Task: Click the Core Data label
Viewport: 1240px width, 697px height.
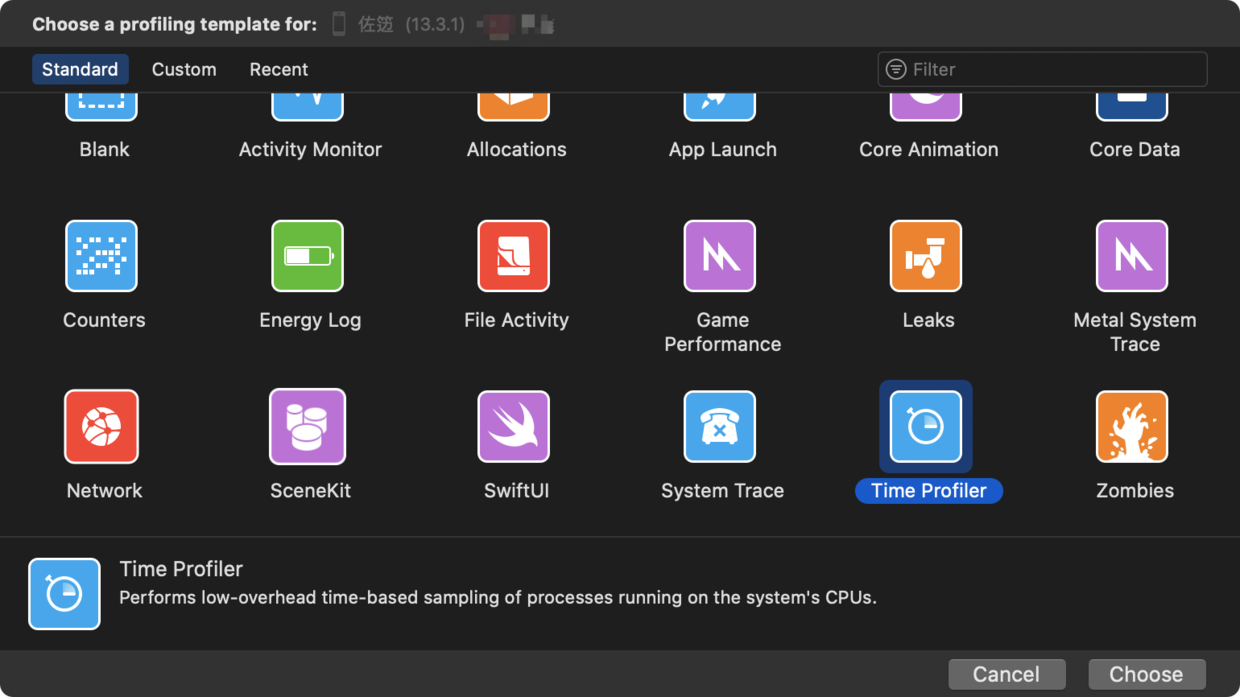Action: (1134, 149)
